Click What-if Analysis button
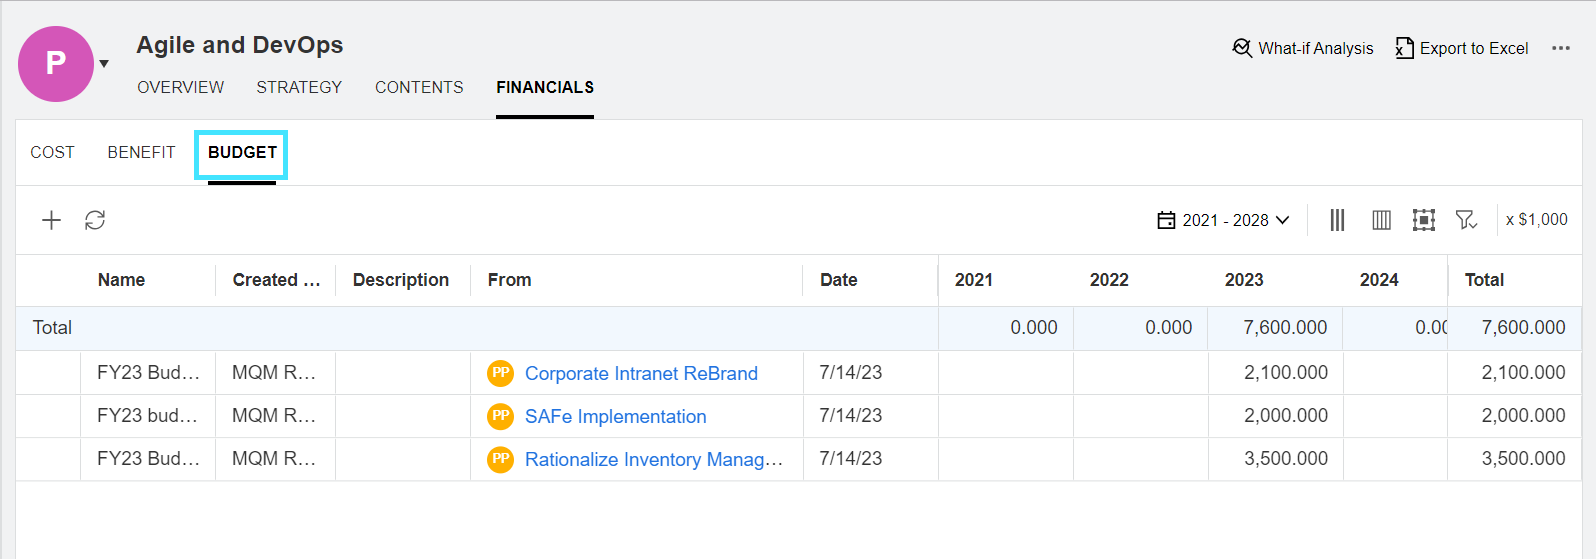This screenshot has width=1596, height=559. click(1303, 48)
